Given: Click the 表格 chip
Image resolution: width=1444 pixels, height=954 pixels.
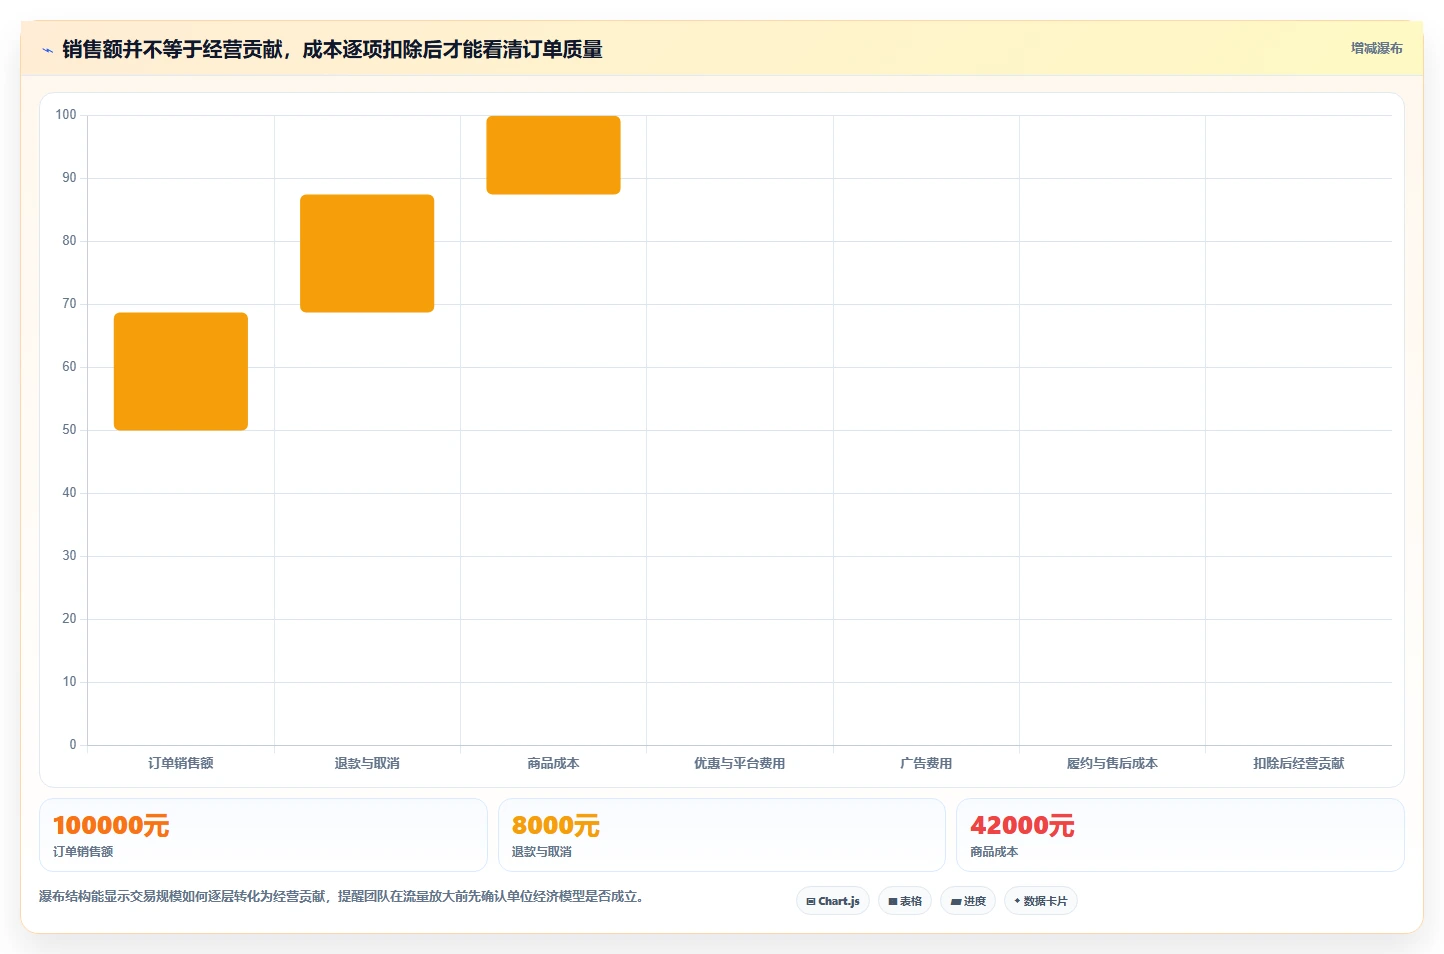Looking at the screenshot, I should click(905, 901).
